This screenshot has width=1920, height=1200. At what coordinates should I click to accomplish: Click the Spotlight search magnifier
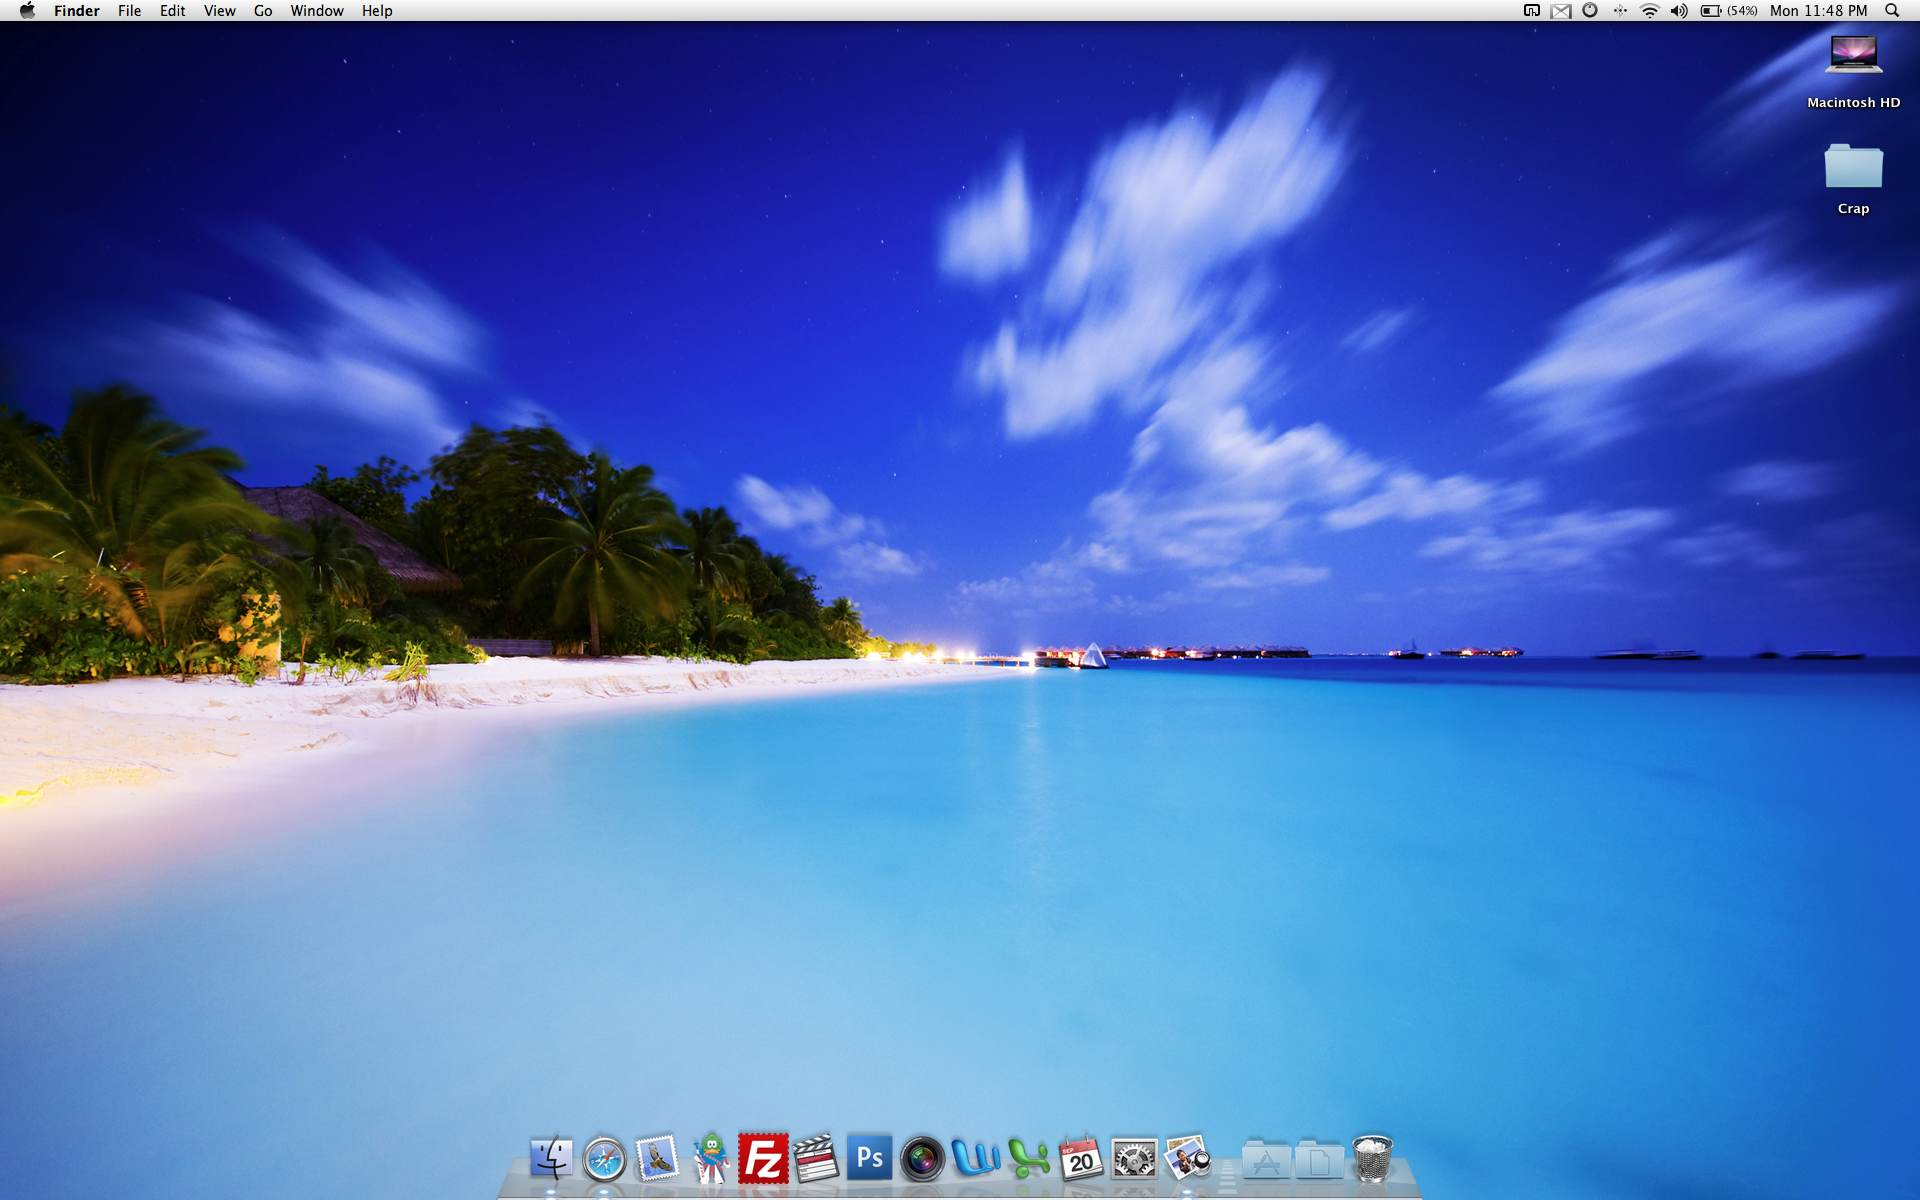[1892, 11]
